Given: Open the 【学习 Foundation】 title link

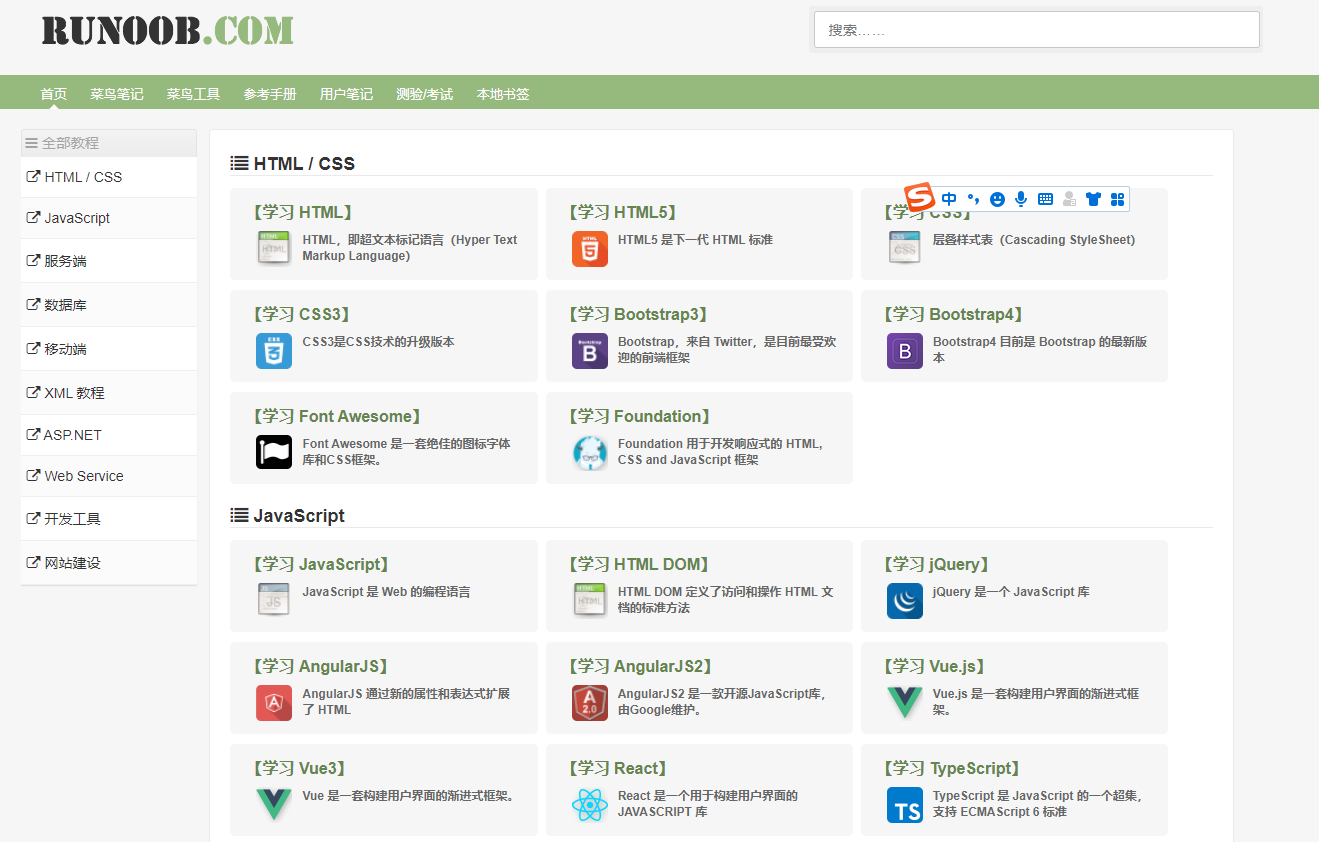Looking at the screenshot, I should tap(639, 416).
